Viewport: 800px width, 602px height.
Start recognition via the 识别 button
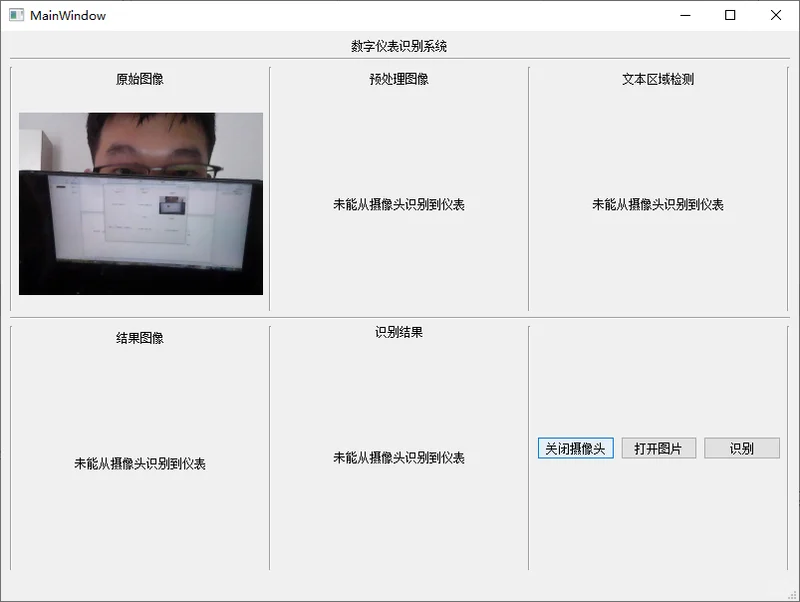point(742,447)
